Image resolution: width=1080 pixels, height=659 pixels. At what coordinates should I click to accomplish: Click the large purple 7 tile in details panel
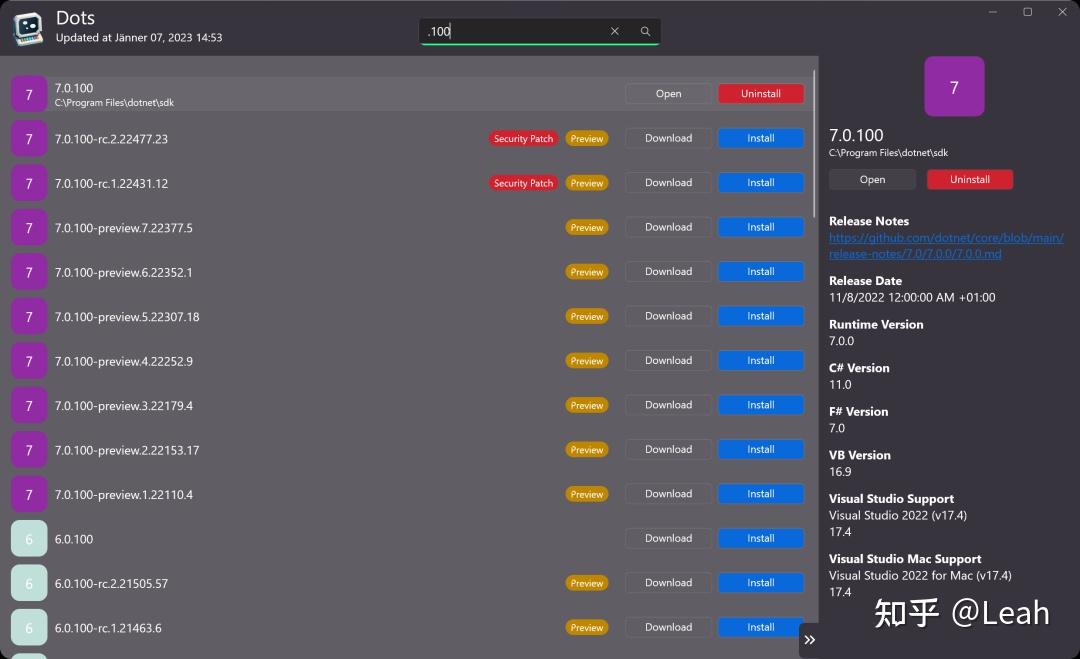click(x=953, y=86)
